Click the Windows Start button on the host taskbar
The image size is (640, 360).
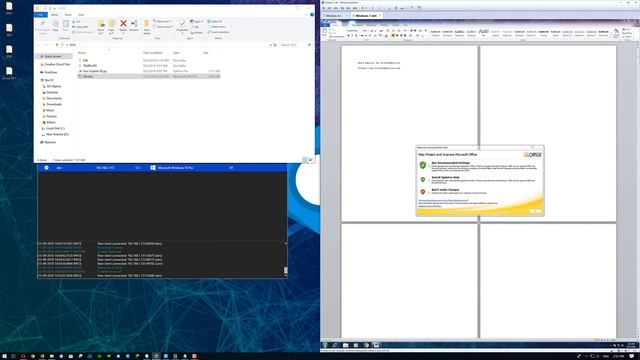(4, 356)
